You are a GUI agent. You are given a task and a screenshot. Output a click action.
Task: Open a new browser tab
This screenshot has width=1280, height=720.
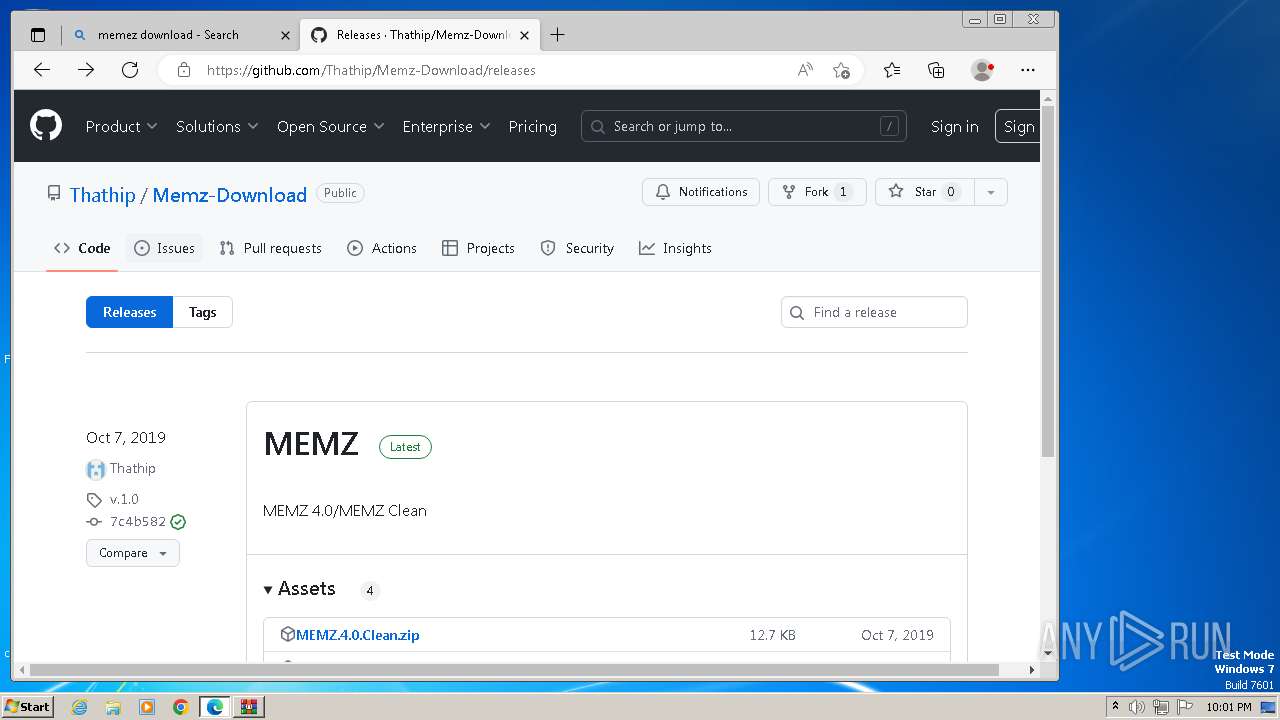[557, 35]
